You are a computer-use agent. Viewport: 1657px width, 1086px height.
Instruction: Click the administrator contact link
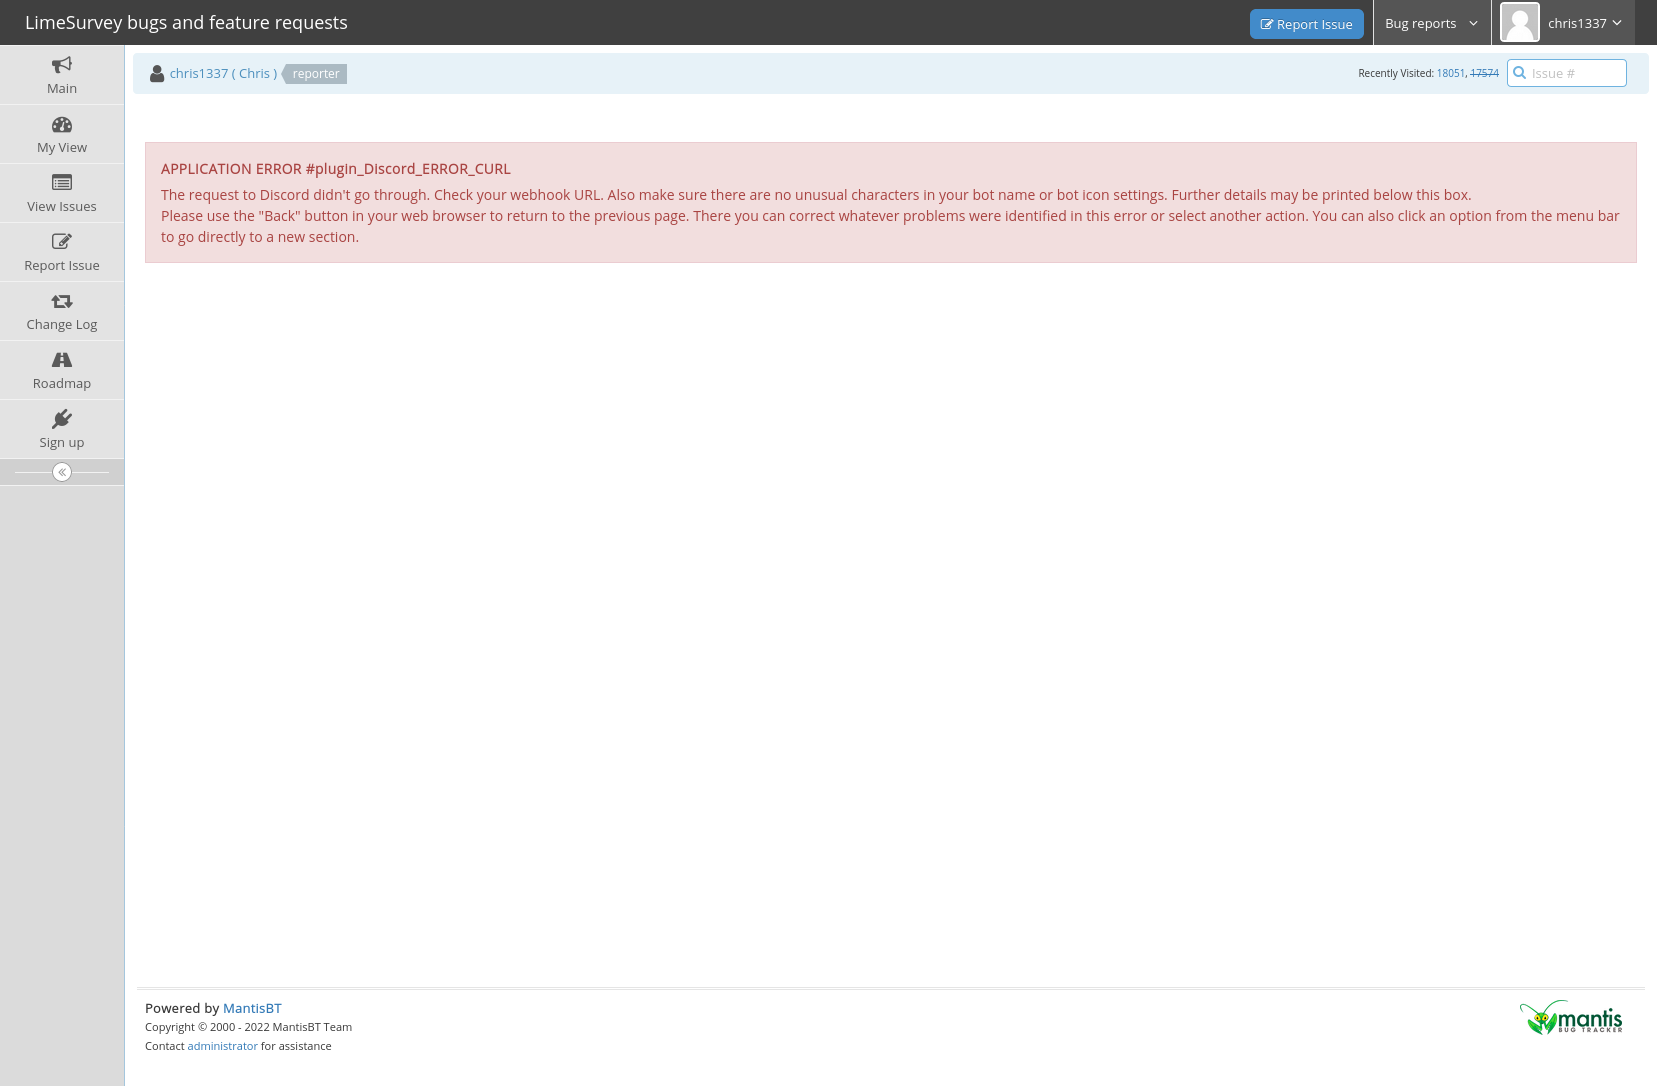click(223, 1046)
